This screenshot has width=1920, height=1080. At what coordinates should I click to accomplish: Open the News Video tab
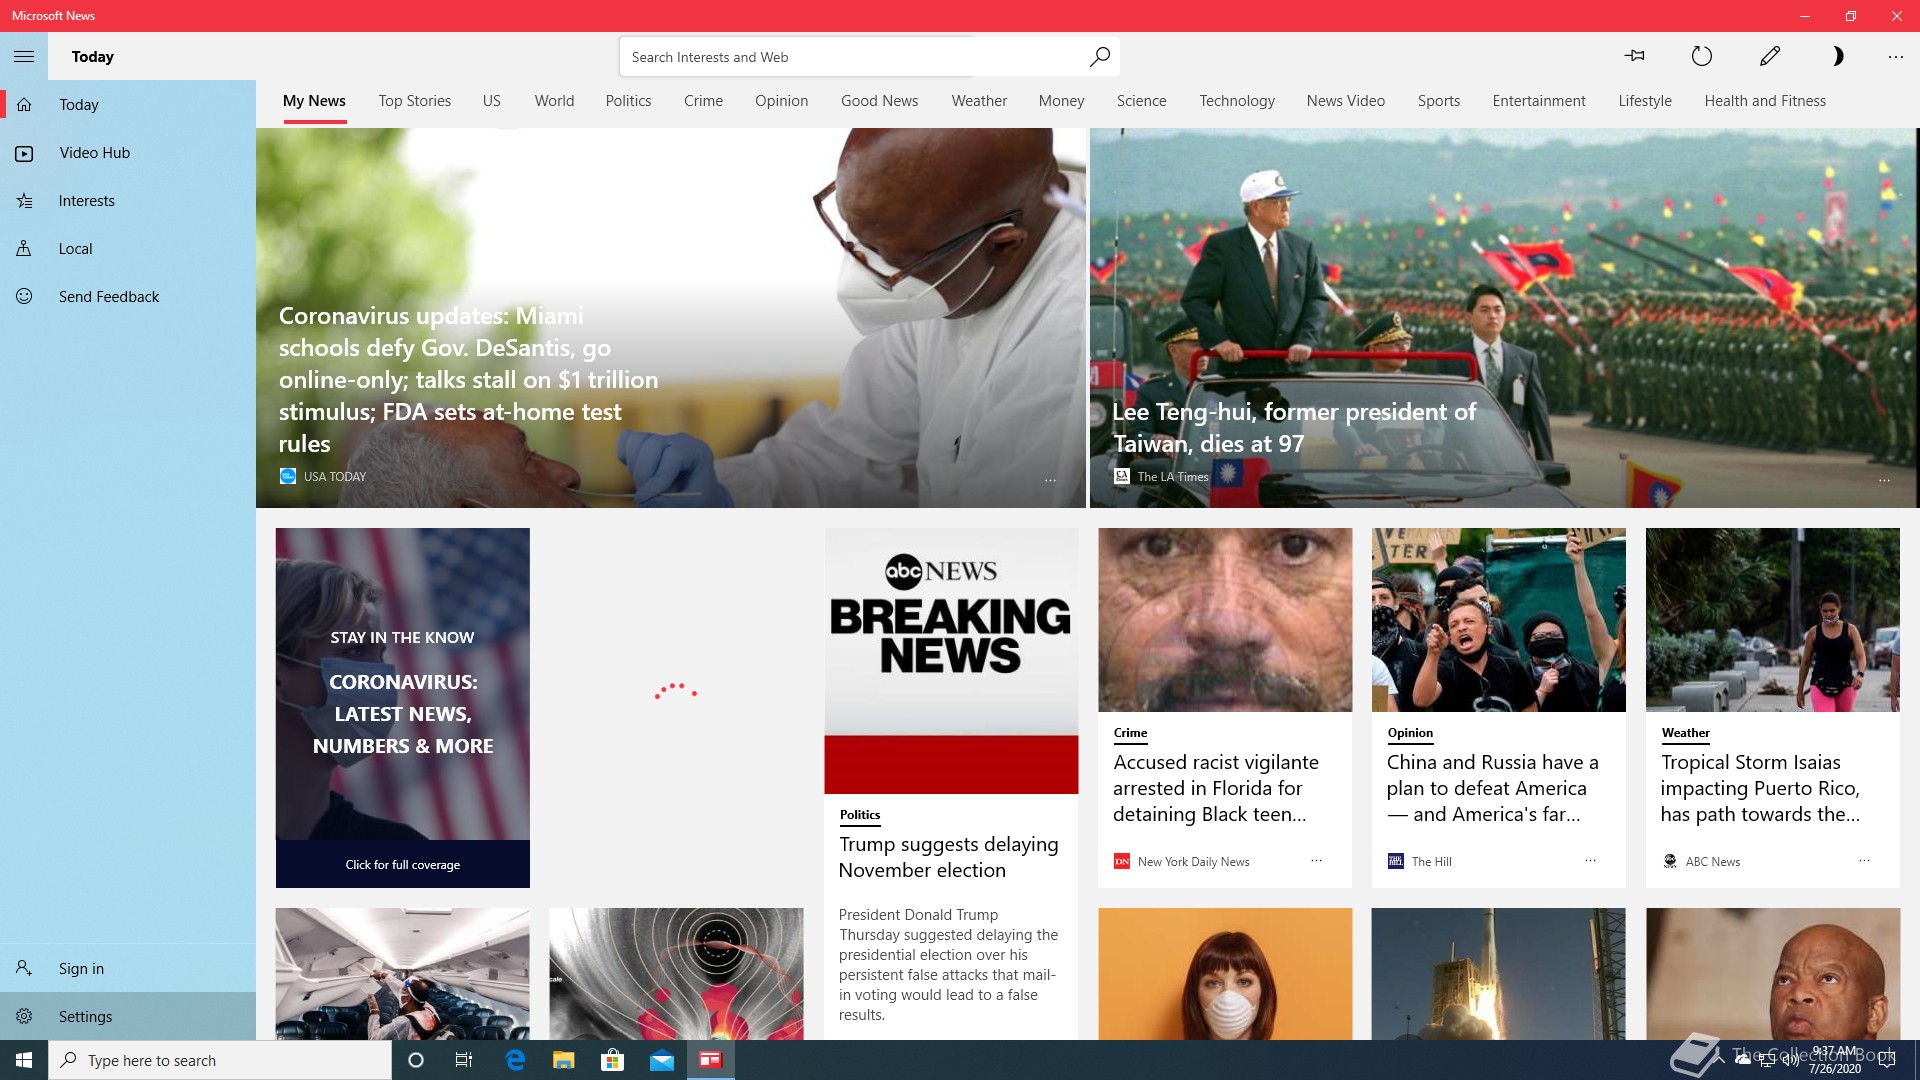(1345, 101)
